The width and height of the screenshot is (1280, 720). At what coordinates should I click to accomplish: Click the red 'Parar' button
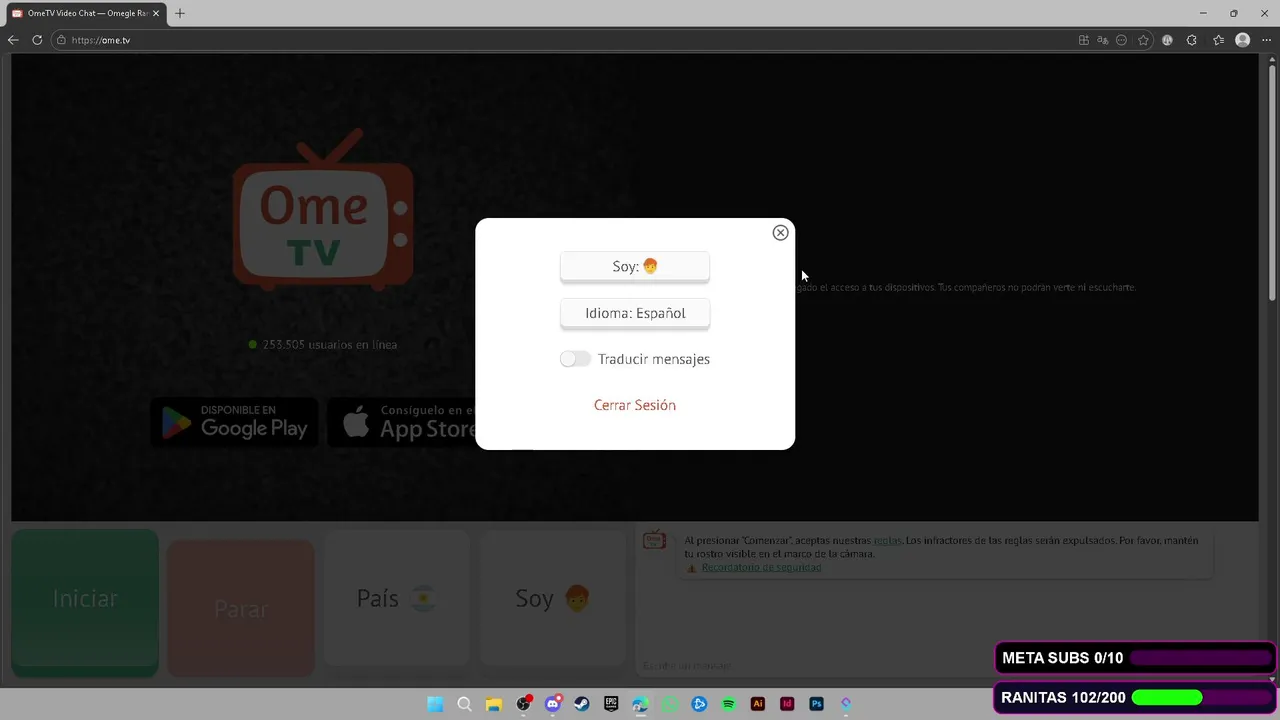pos(241,608)
